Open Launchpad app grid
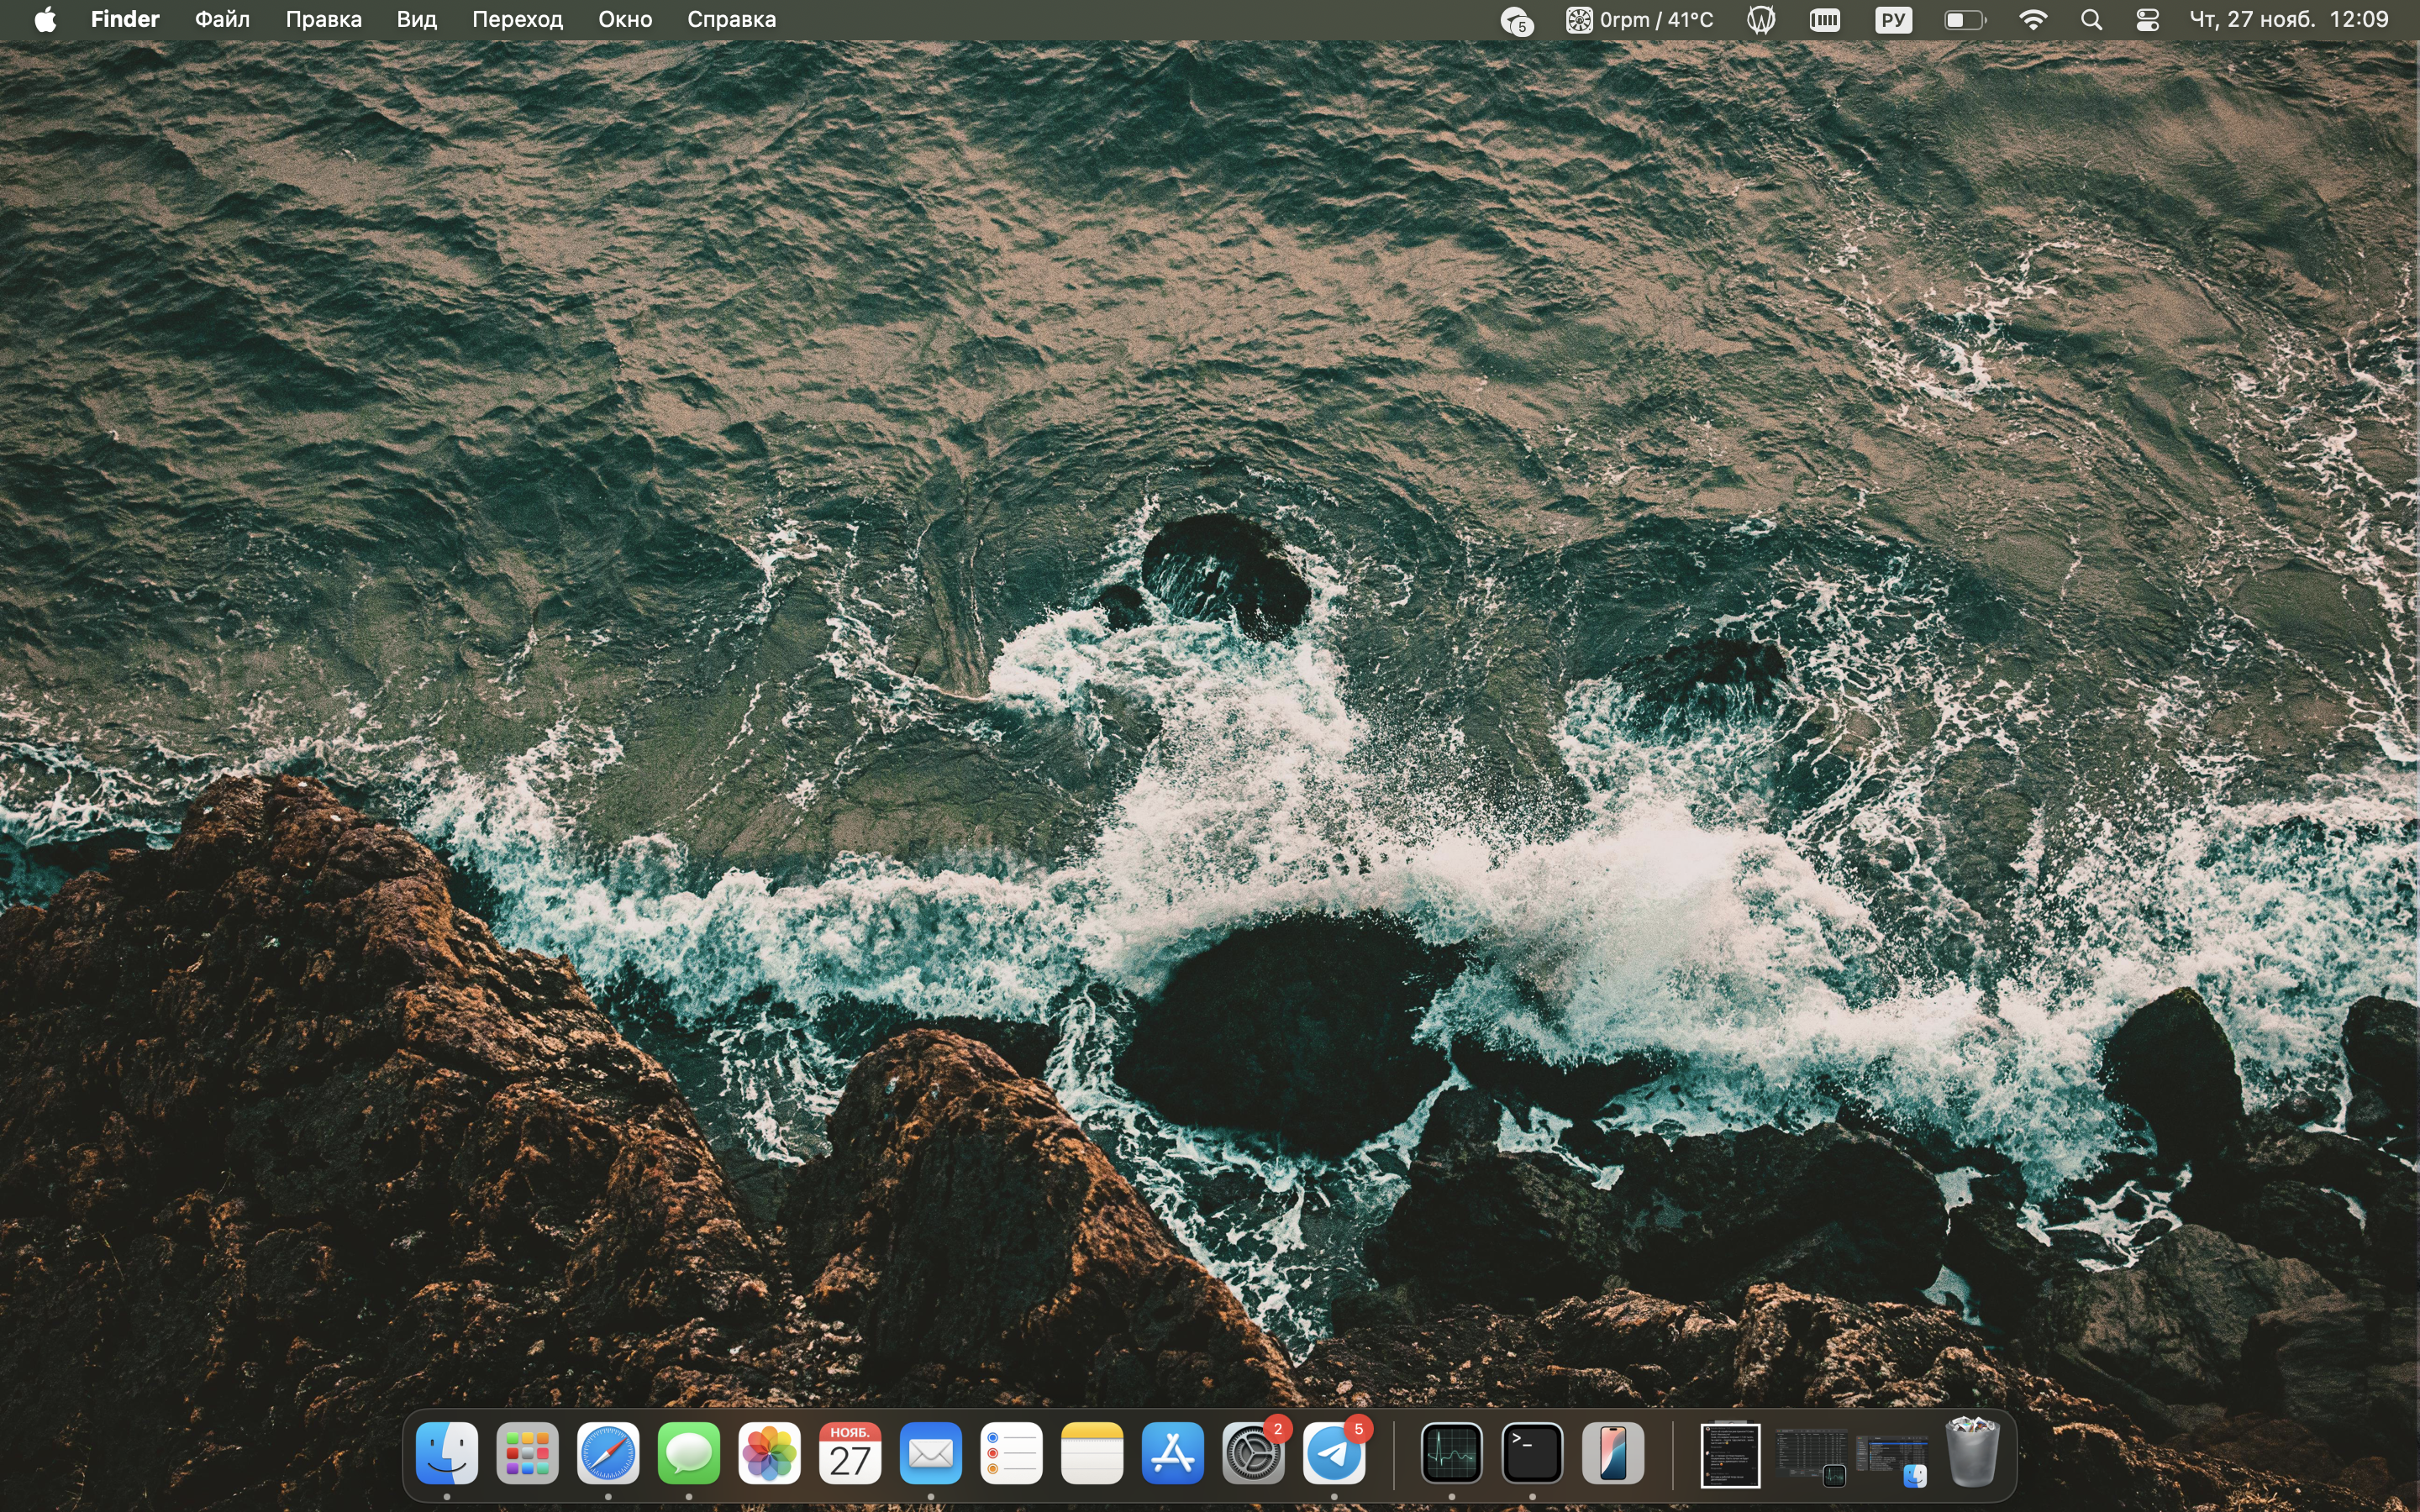Image resolution: width=2420 pixels, height=1512 pixels. [527, 1453]
